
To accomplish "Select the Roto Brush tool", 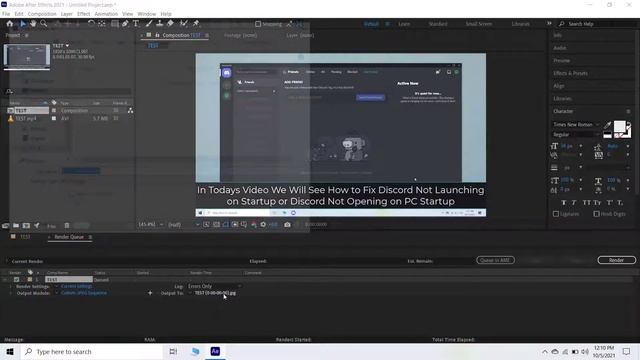I will pos(184,24).
